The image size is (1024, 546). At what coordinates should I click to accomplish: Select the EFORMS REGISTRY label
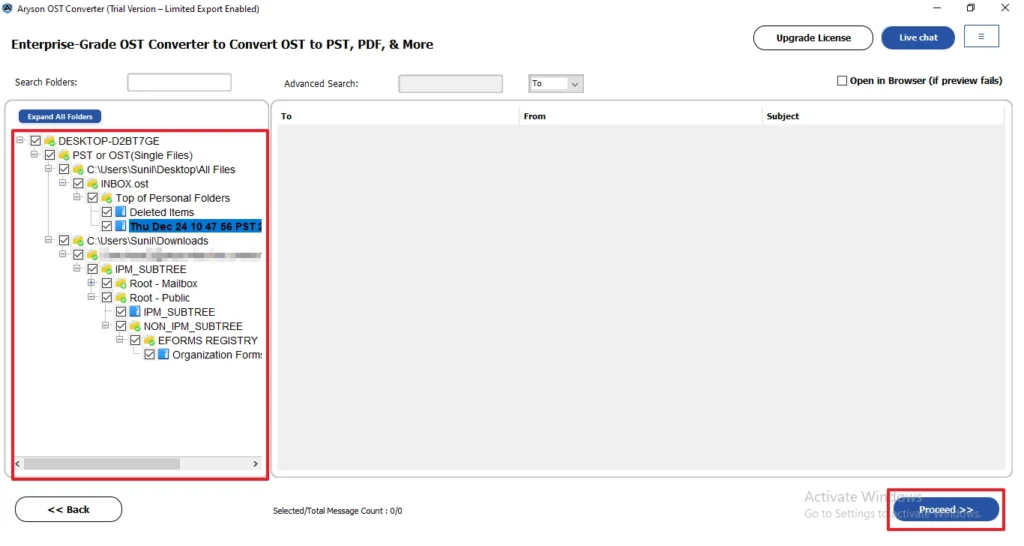208,341
